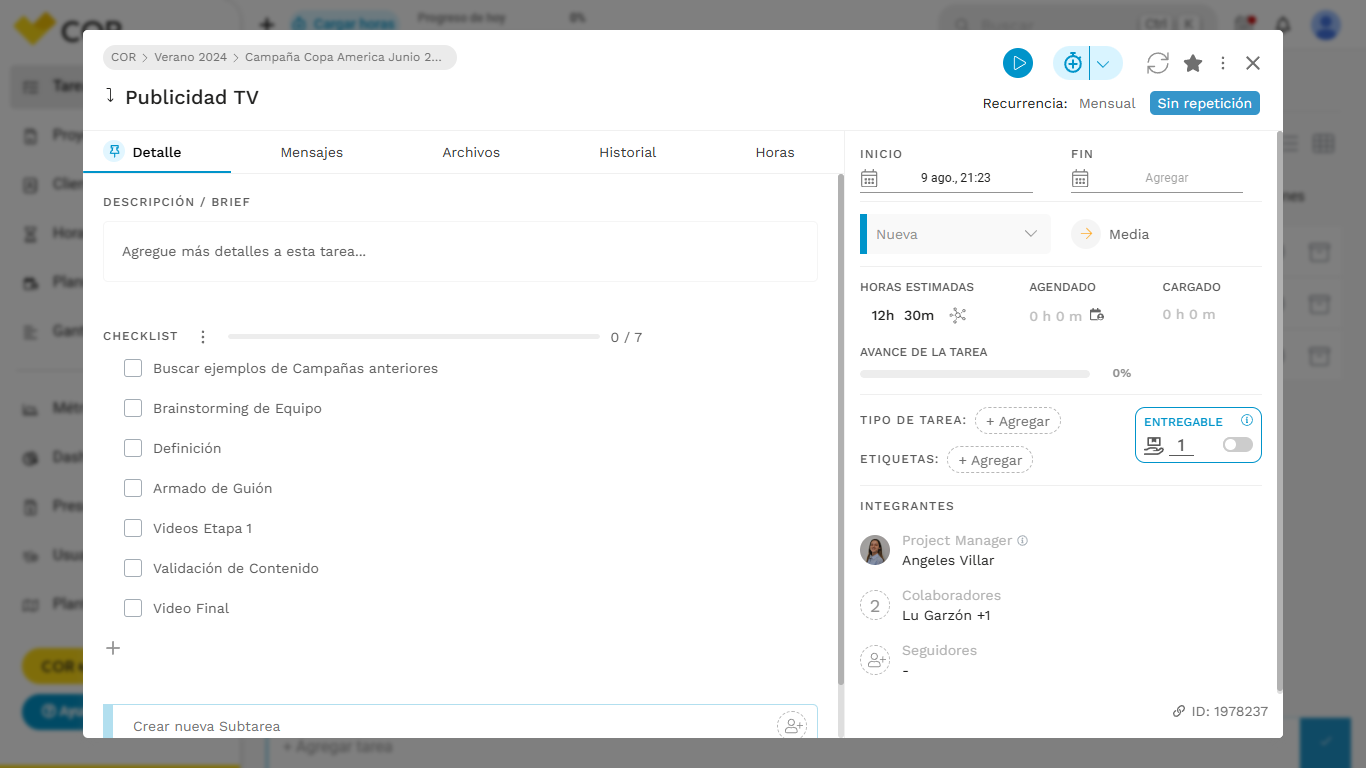The height and width of the screenshot is (768, 1366).
Task: Click the recurrence sync arrows icon
Action: (x=1158, y=63)
